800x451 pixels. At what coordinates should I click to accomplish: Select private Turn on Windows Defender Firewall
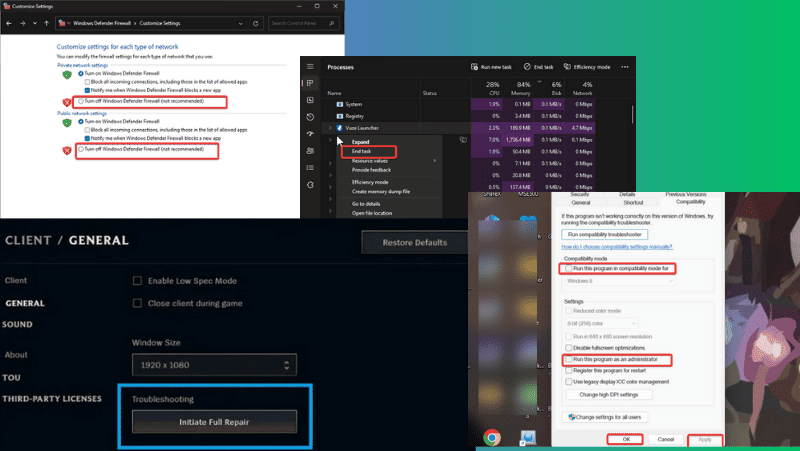click(81, 73)
